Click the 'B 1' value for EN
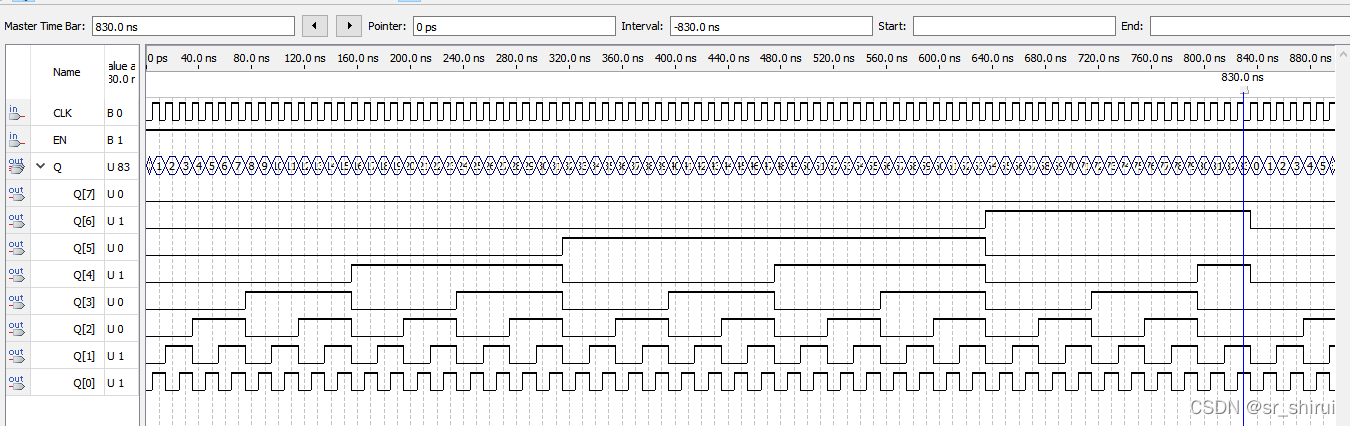Viewport: 1350px width, 426px height. coord(115,140)
